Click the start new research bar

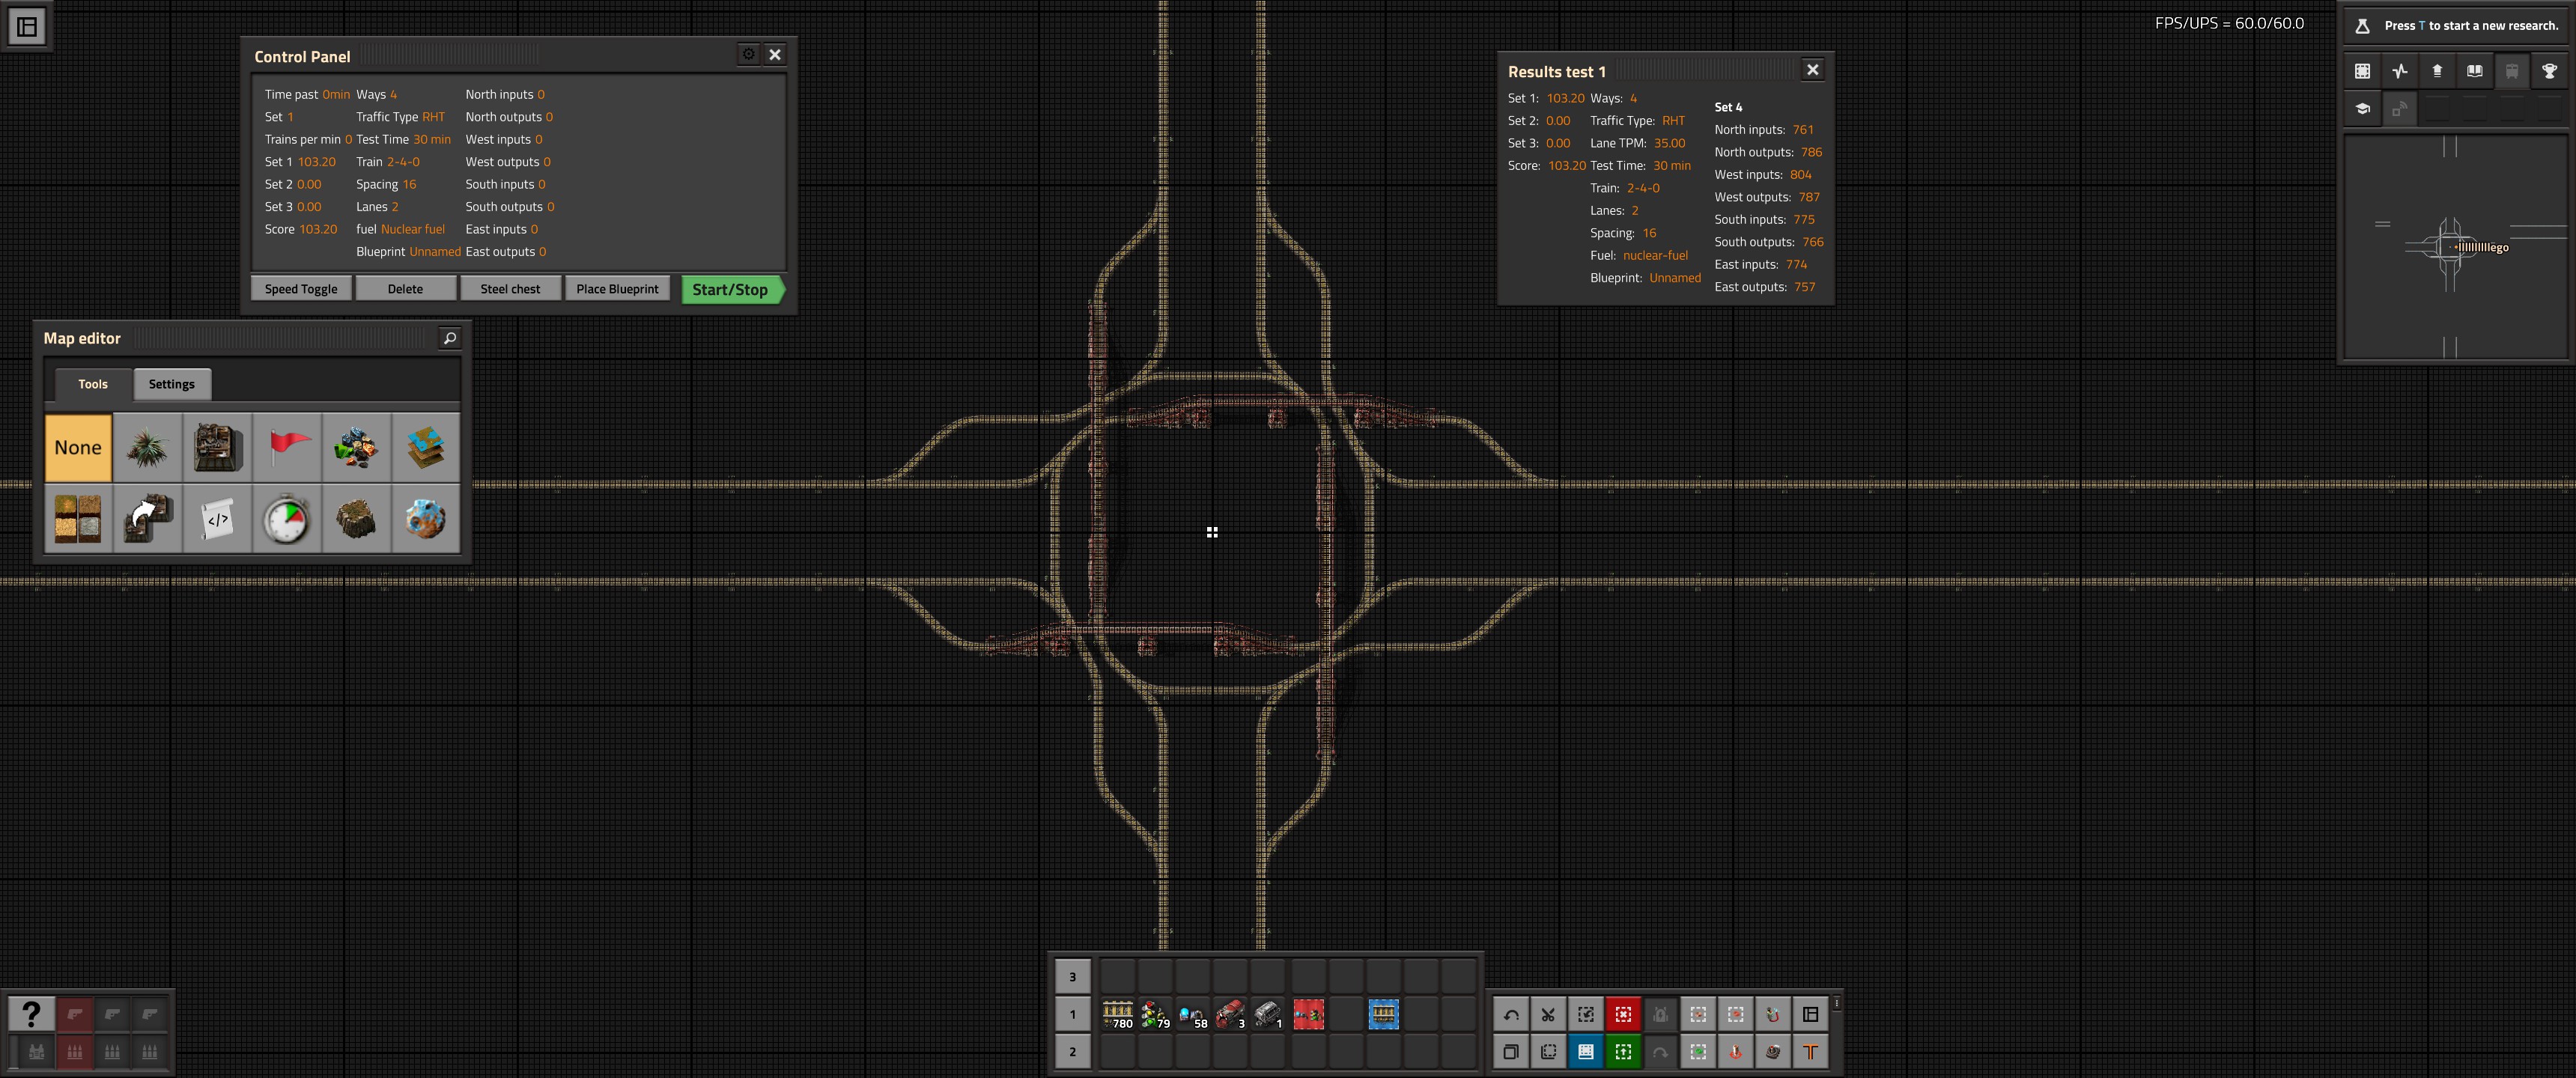(x=2458, y=26)
